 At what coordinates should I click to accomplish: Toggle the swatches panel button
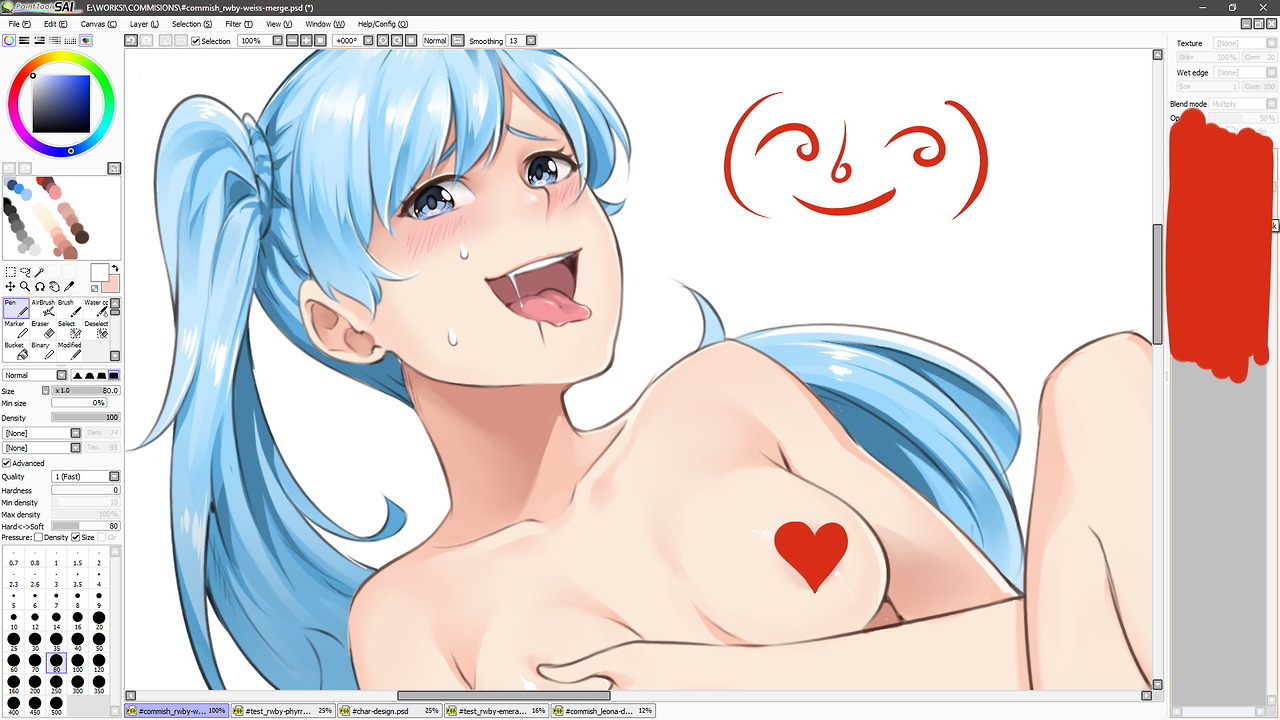tap(70, 41)
